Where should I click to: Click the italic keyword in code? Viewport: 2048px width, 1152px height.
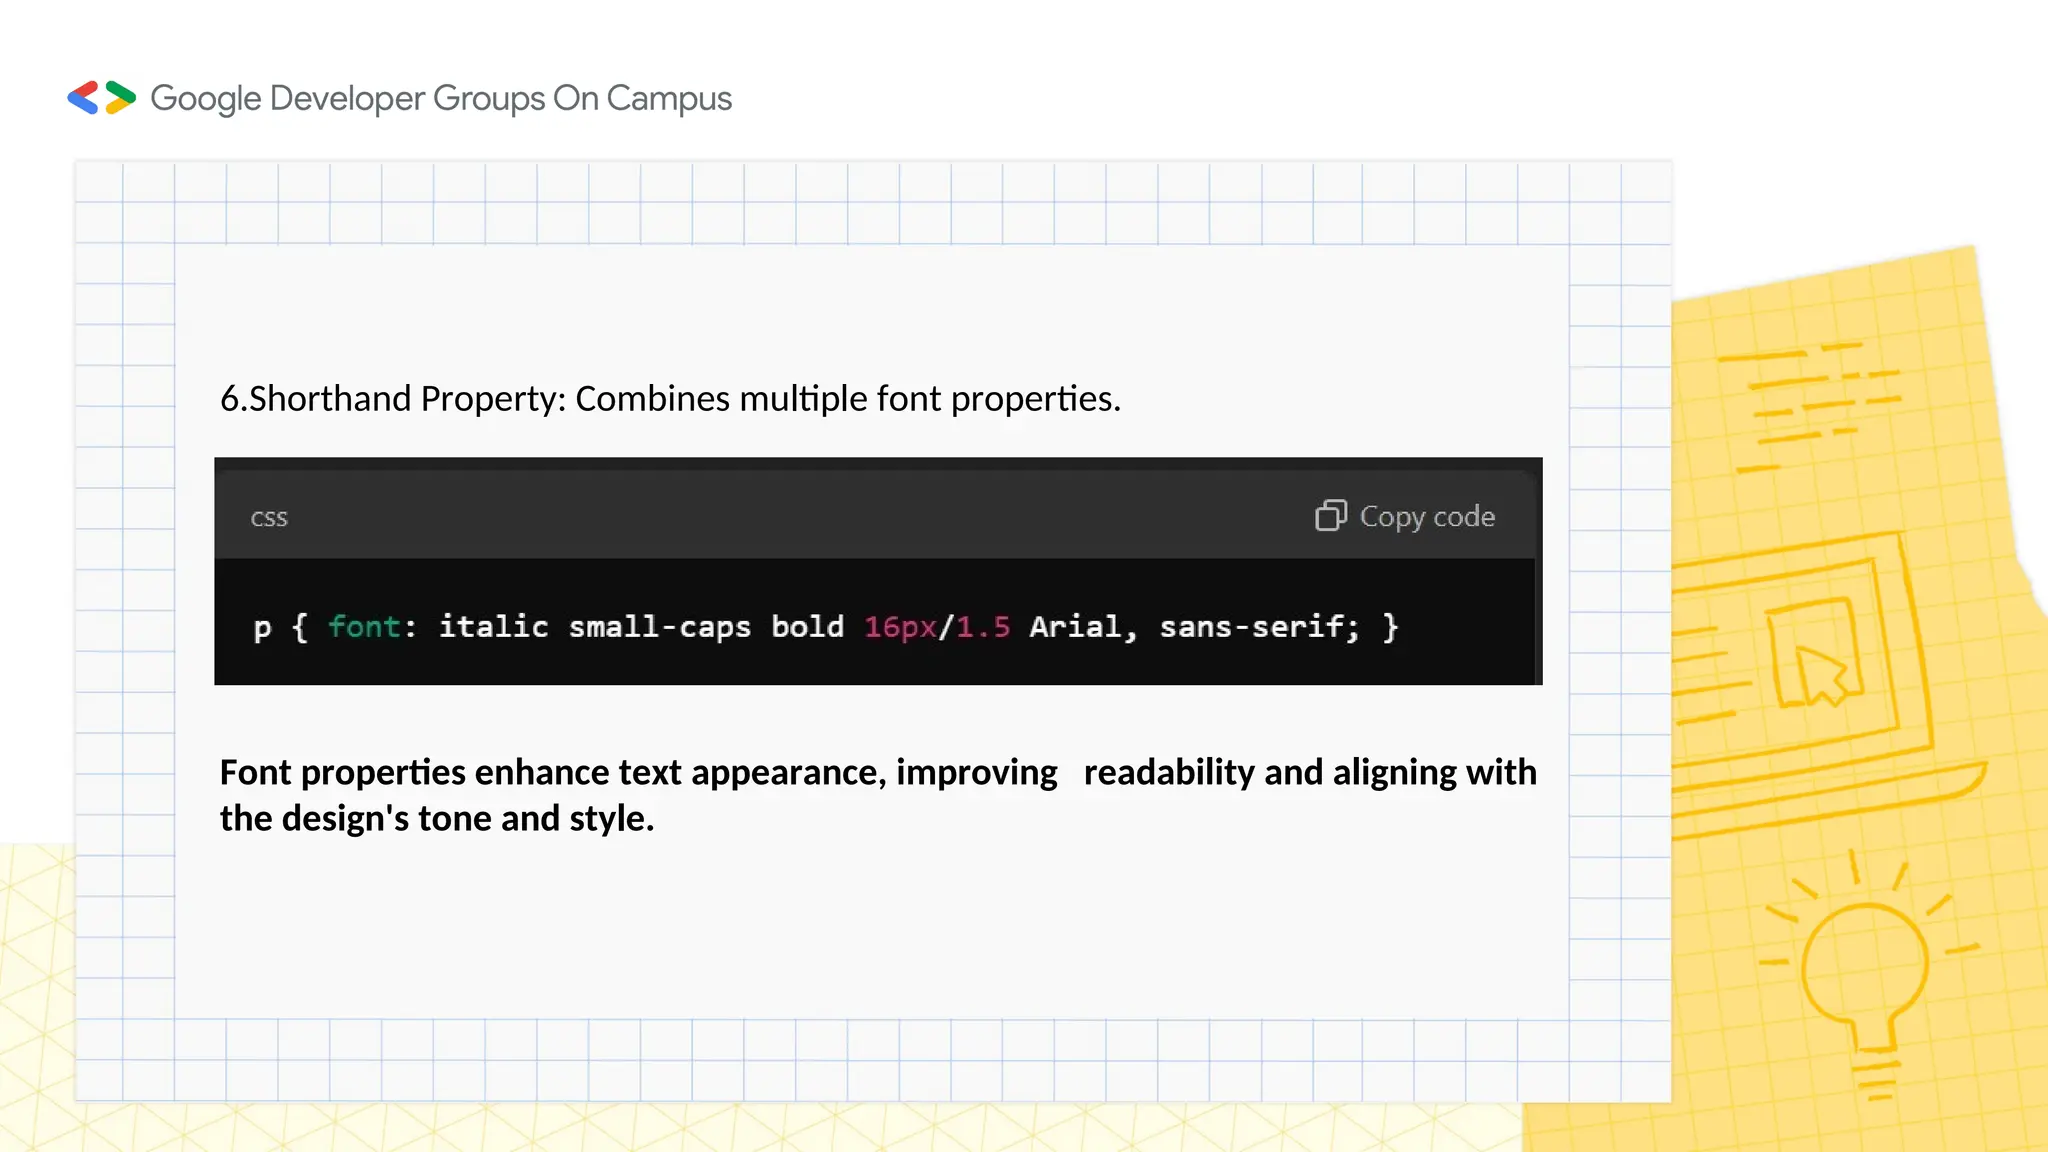[x=493, y=627]
